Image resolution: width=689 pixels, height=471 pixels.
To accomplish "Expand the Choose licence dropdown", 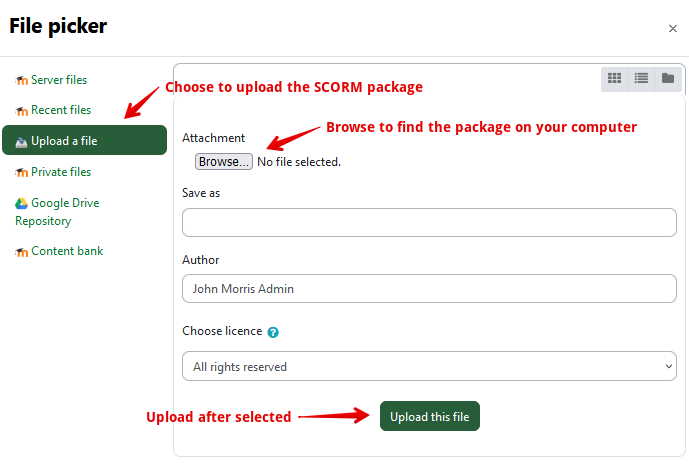I will tap(429, 367).
